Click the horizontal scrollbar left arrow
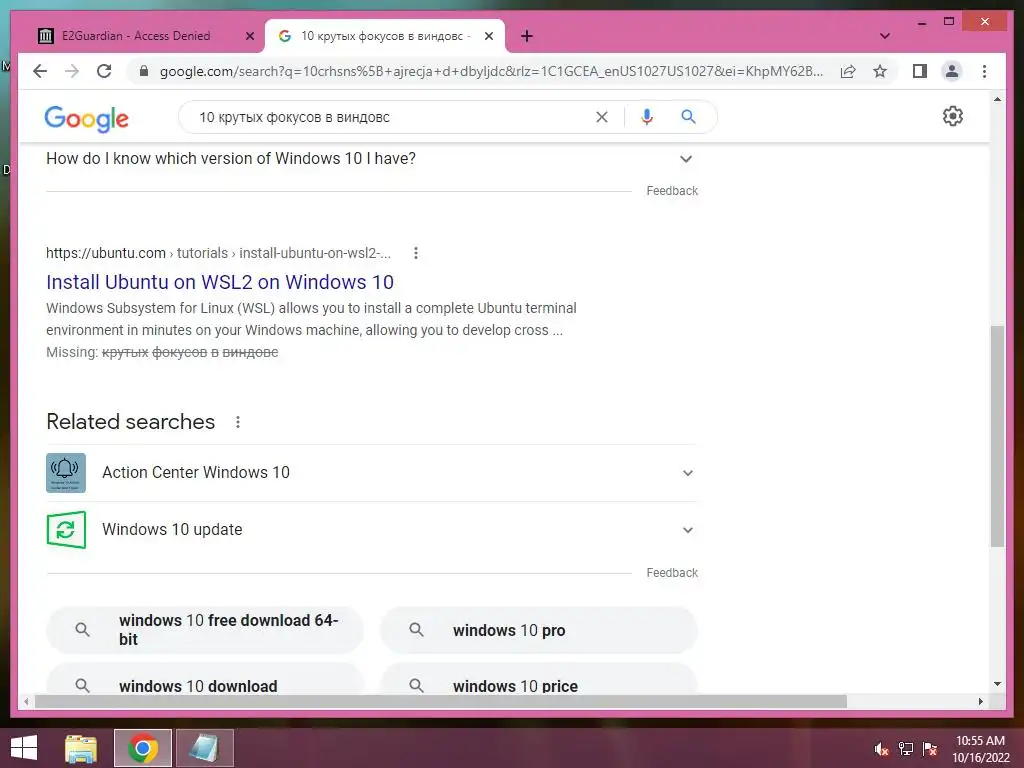This screenshot has height=768, width=1024. click(x=26, y=701)
